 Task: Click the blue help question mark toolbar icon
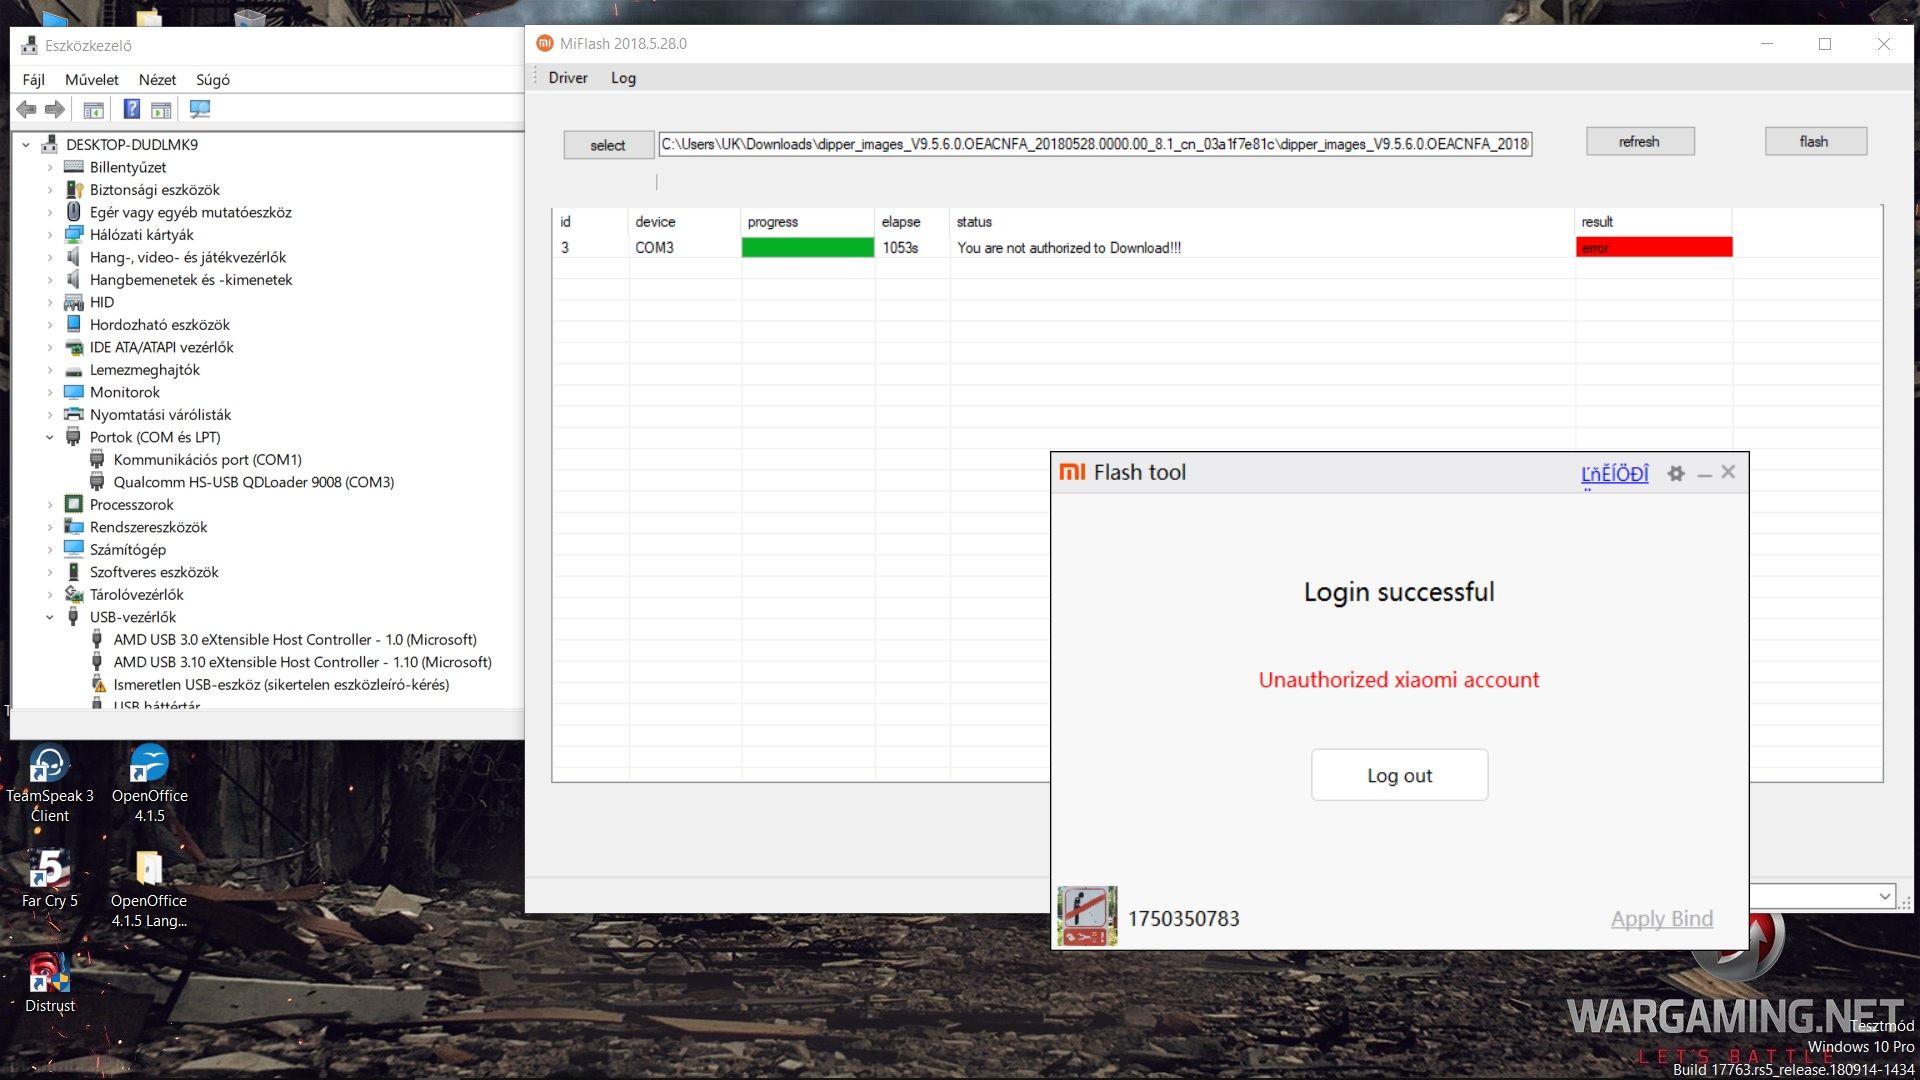click(x=131, y=110)
